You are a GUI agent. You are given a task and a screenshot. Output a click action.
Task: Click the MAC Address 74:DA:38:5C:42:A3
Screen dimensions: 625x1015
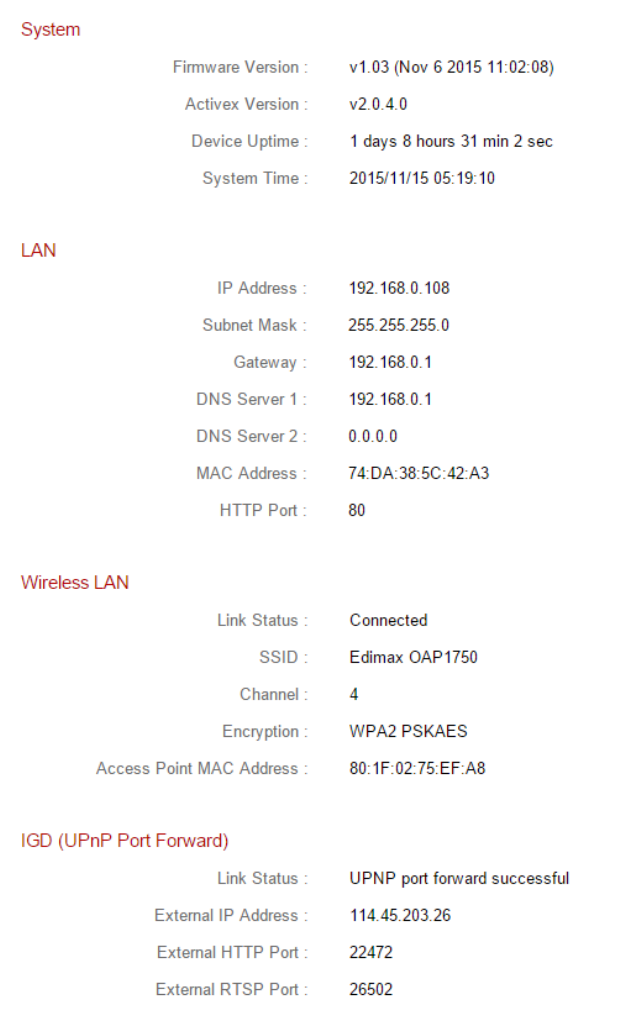pos(419,474)
